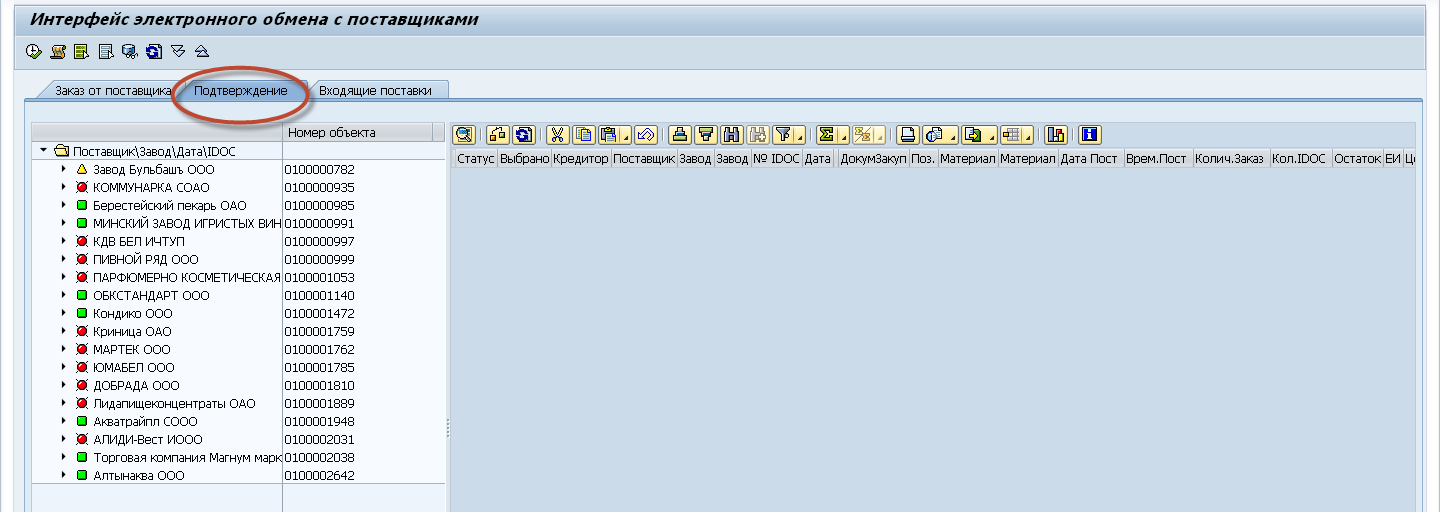Click the ДокумЗакуп column header
The width and height of the screenshot is (1440, 512).
(x=872, y=158)
